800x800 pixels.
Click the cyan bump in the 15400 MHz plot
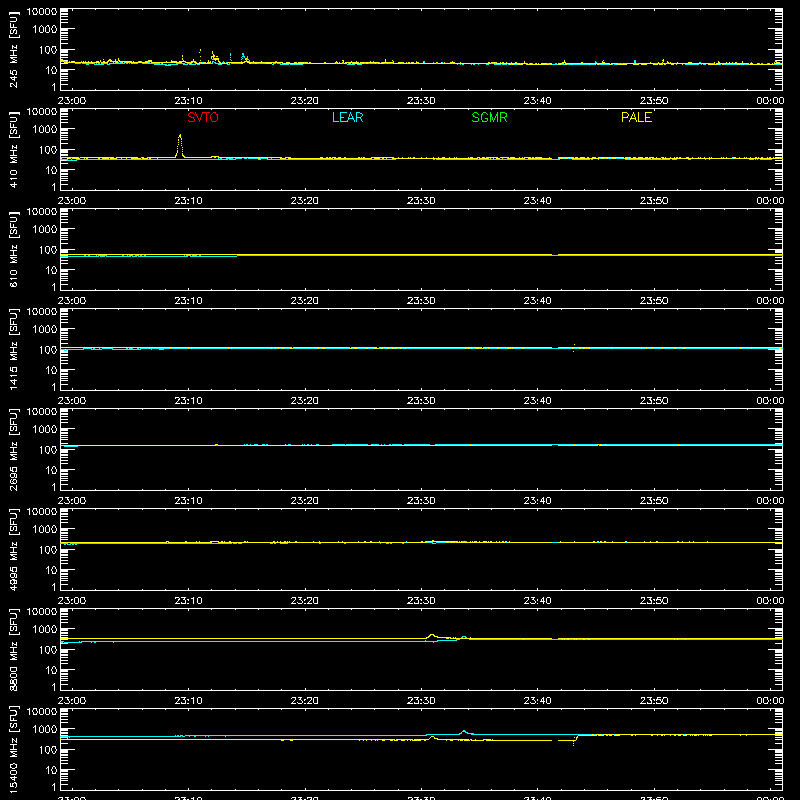pos(463,732)
